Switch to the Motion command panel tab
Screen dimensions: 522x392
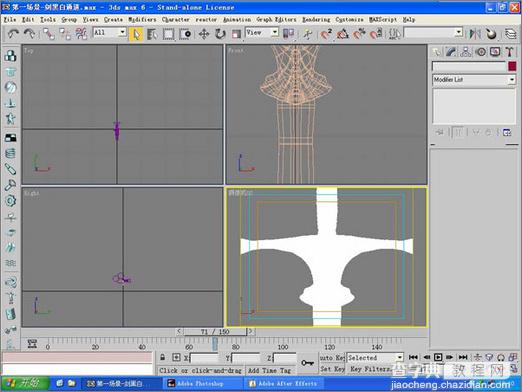[x=480, y=52]
